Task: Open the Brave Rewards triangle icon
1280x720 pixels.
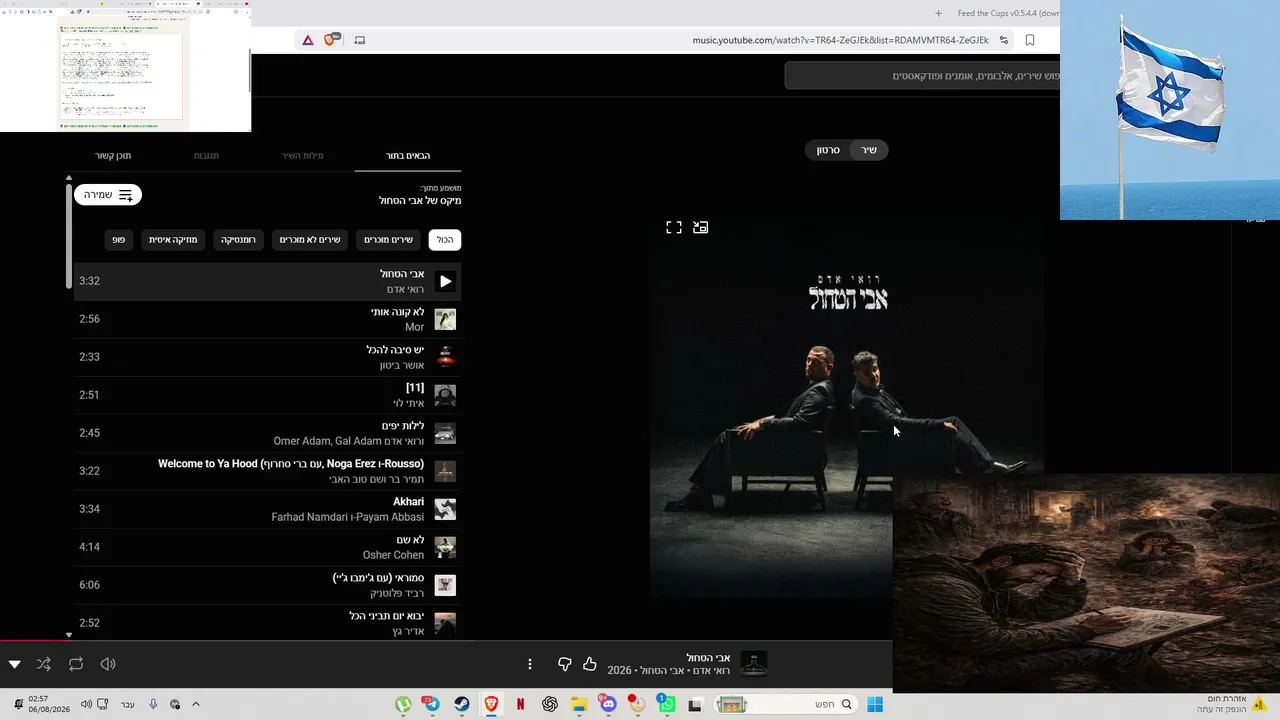Action: [x=308, y=40]
